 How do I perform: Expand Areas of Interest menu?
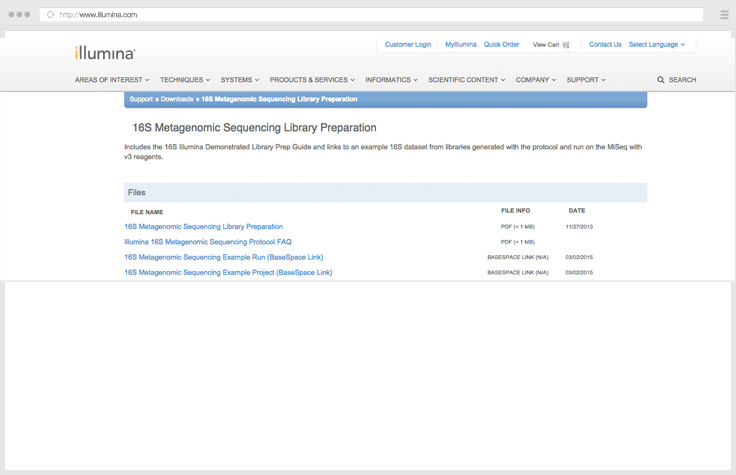pyautogui.click(x=111, y=80)
